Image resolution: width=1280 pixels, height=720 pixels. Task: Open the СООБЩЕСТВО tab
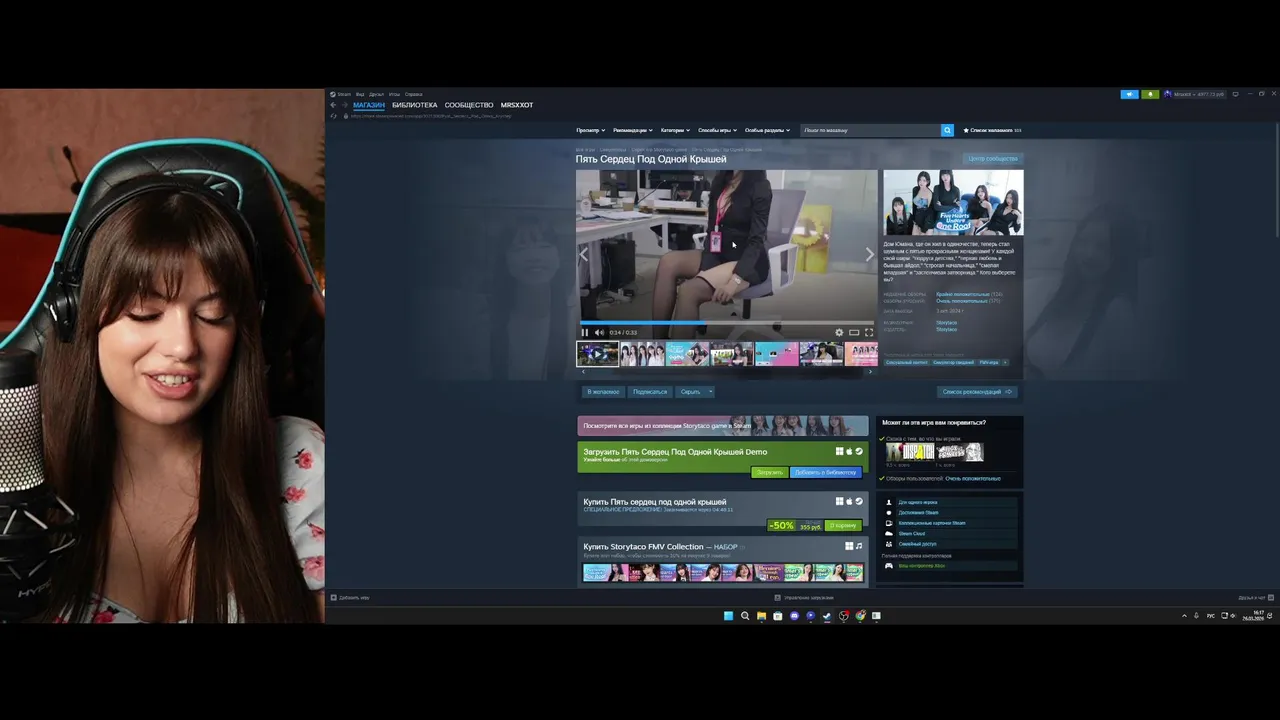click(469, 105)
